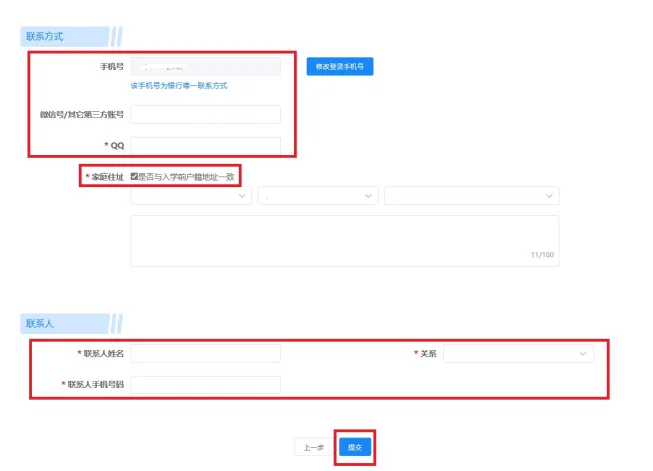
Task: Click the 提交 submit button
Action: point(354,447)
